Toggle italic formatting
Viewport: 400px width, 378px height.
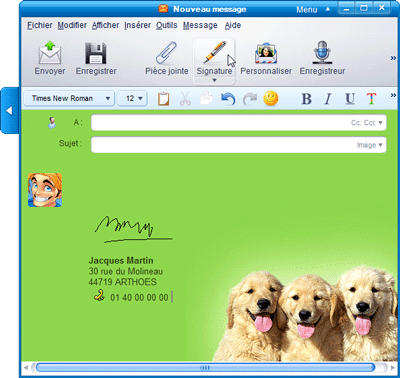point(328,99)
